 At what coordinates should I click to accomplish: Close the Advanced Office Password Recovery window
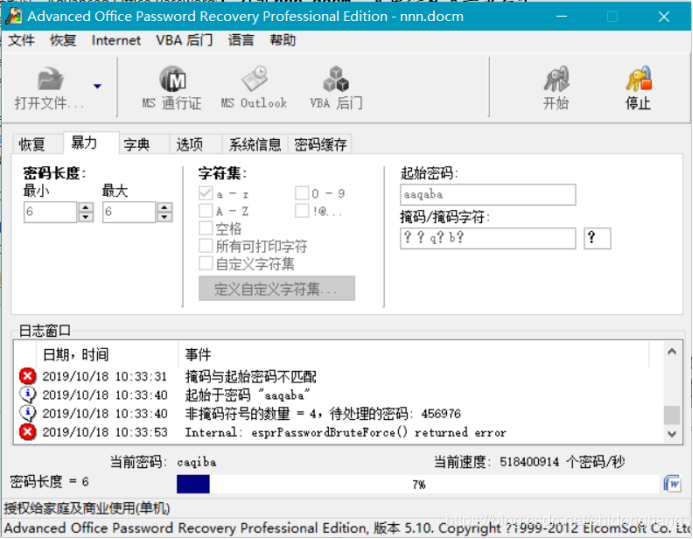(664, 17)
